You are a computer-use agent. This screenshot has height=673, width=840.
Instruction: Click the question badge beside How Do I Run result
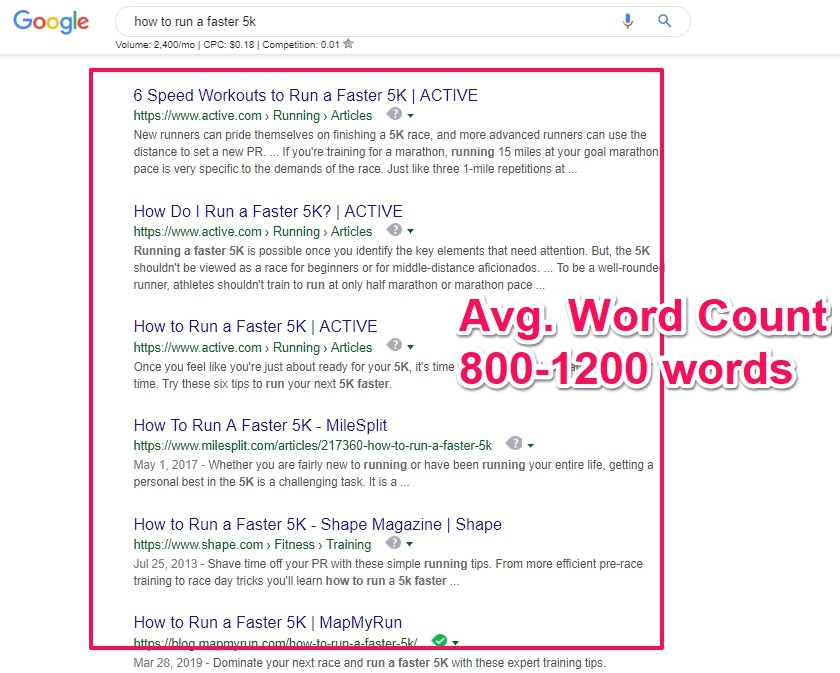[x=394, y=230]
